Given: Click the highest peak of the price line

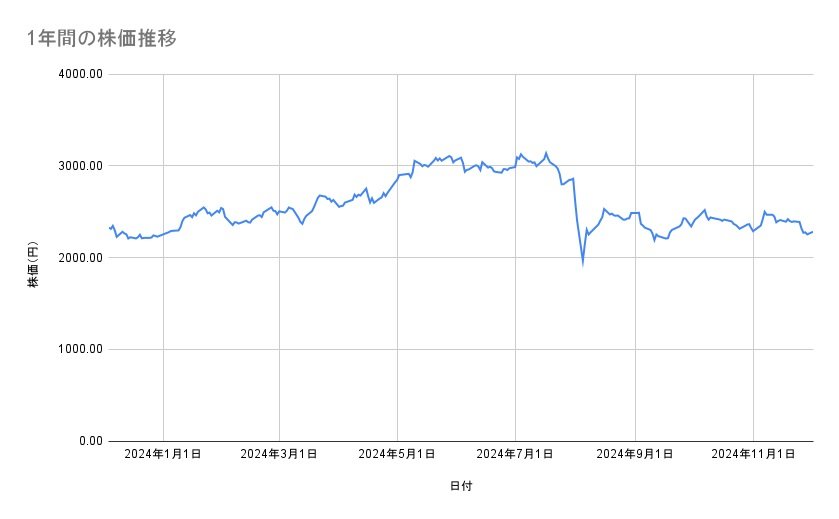Looking at the screenshot, I should pyautogui.click(x=546, y=153).
